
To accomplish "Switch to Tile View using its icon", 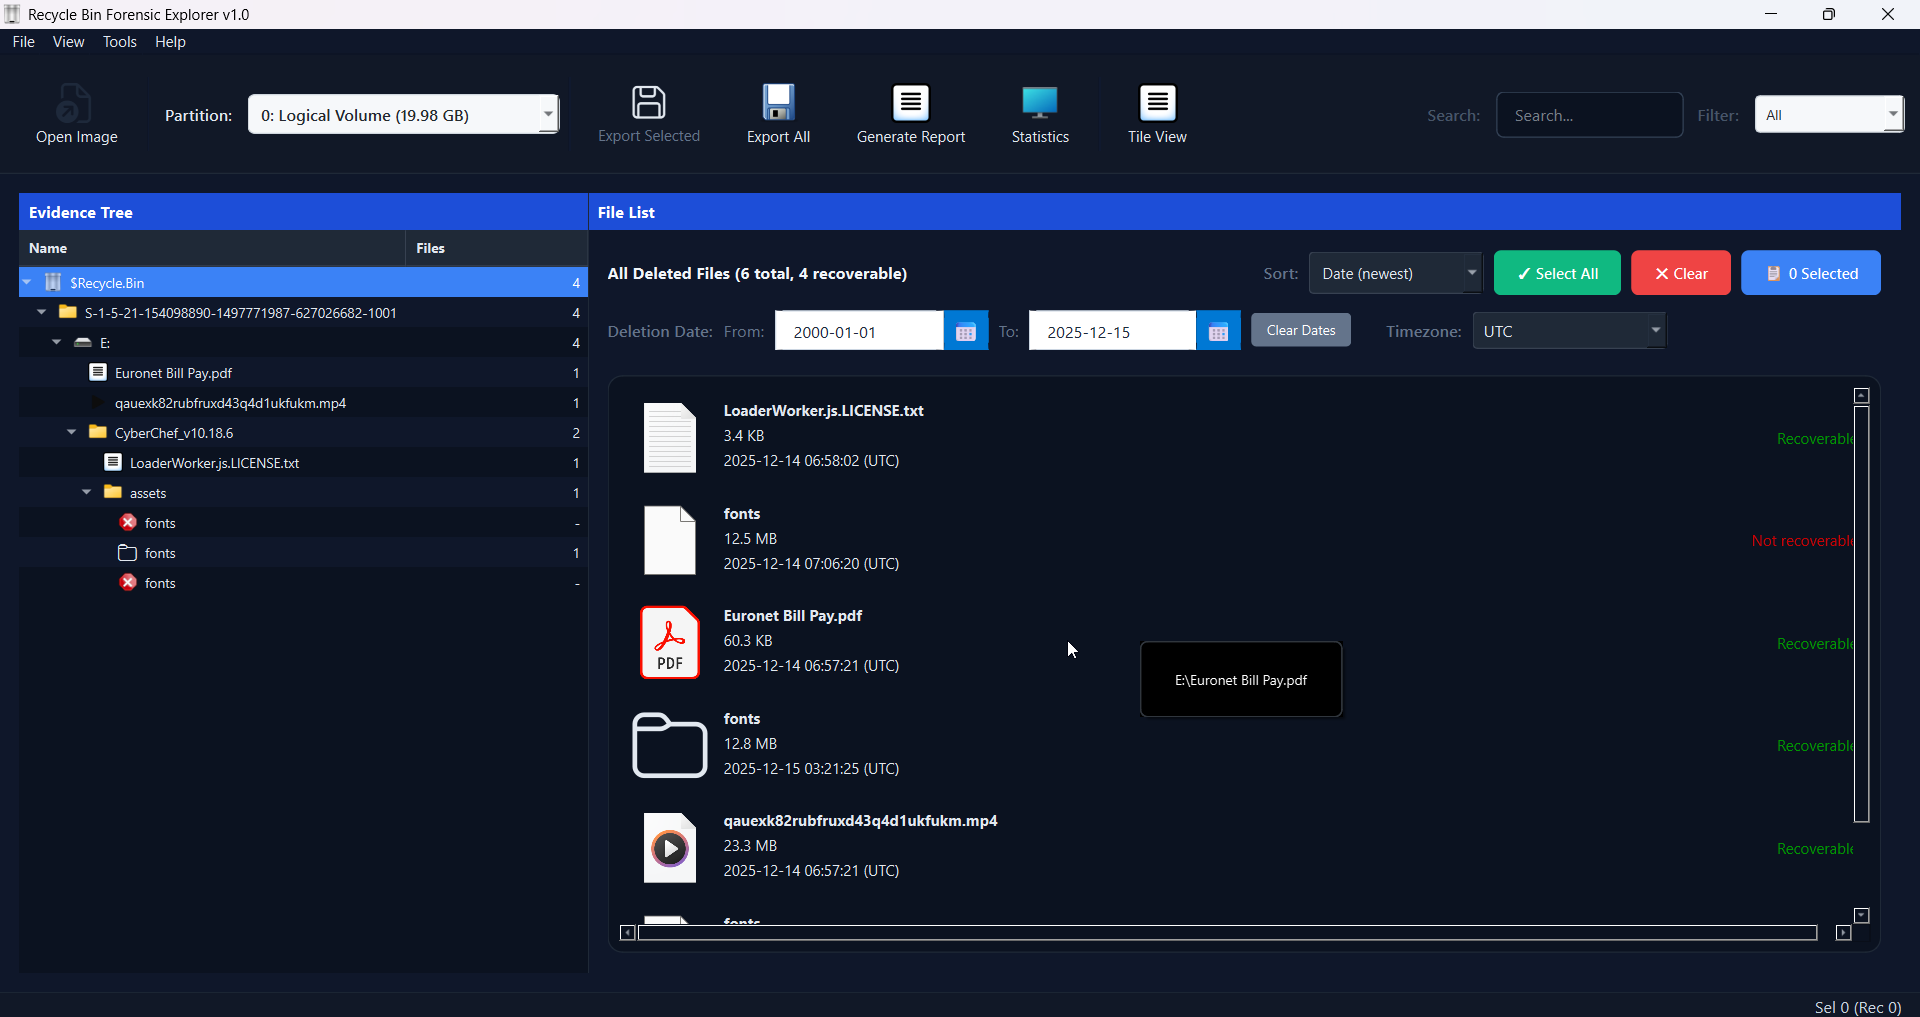I will click(1156, 103).
